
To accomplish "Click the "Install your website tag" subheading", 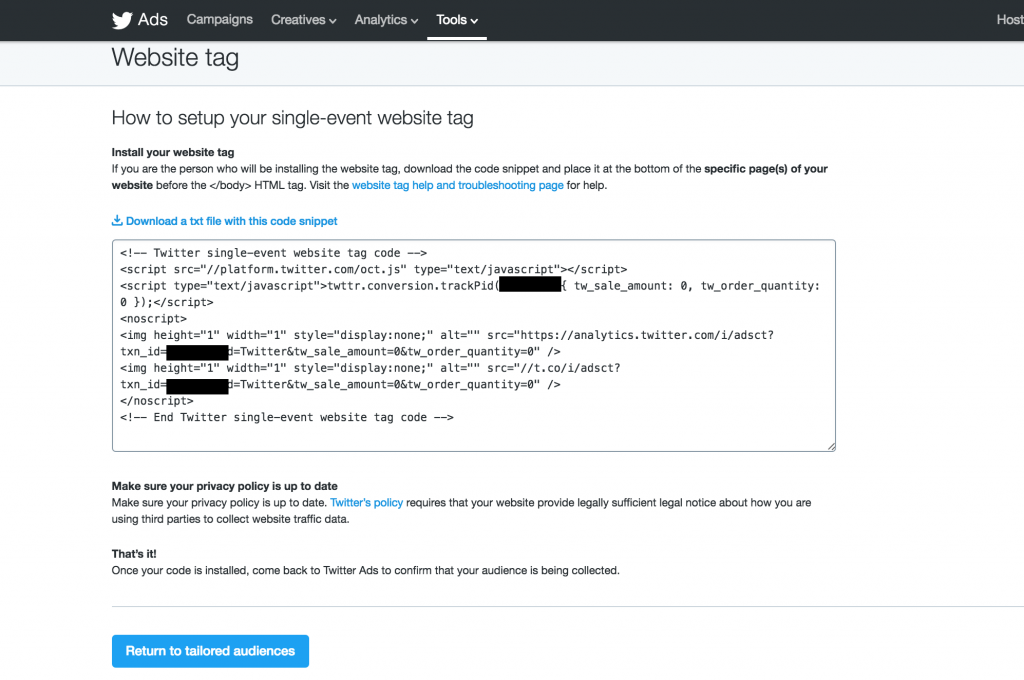I will tap(173, 152).
